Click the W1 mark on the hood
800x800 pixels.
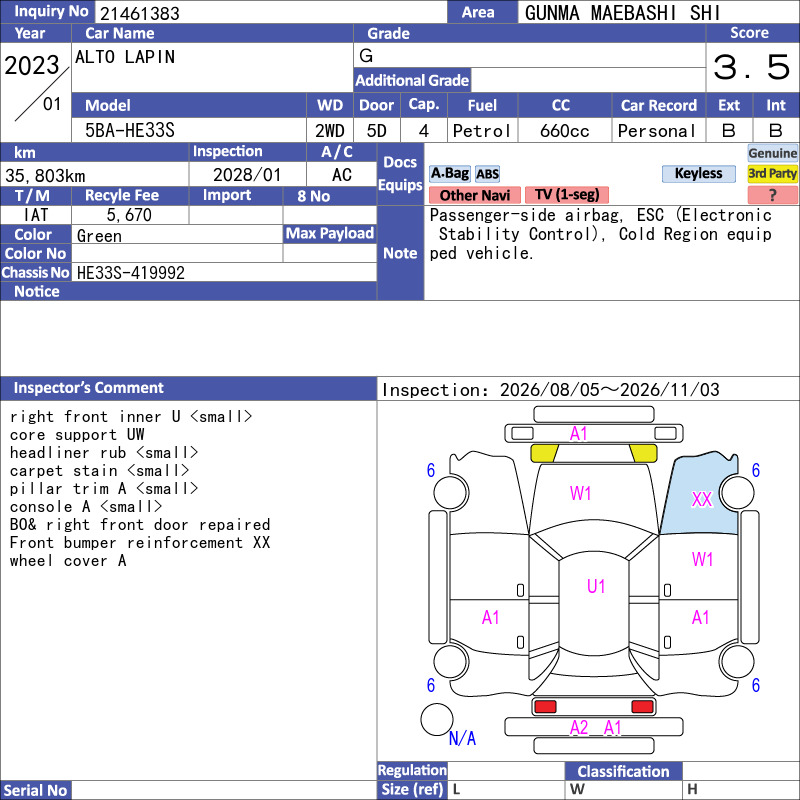(x=580, y=493)
